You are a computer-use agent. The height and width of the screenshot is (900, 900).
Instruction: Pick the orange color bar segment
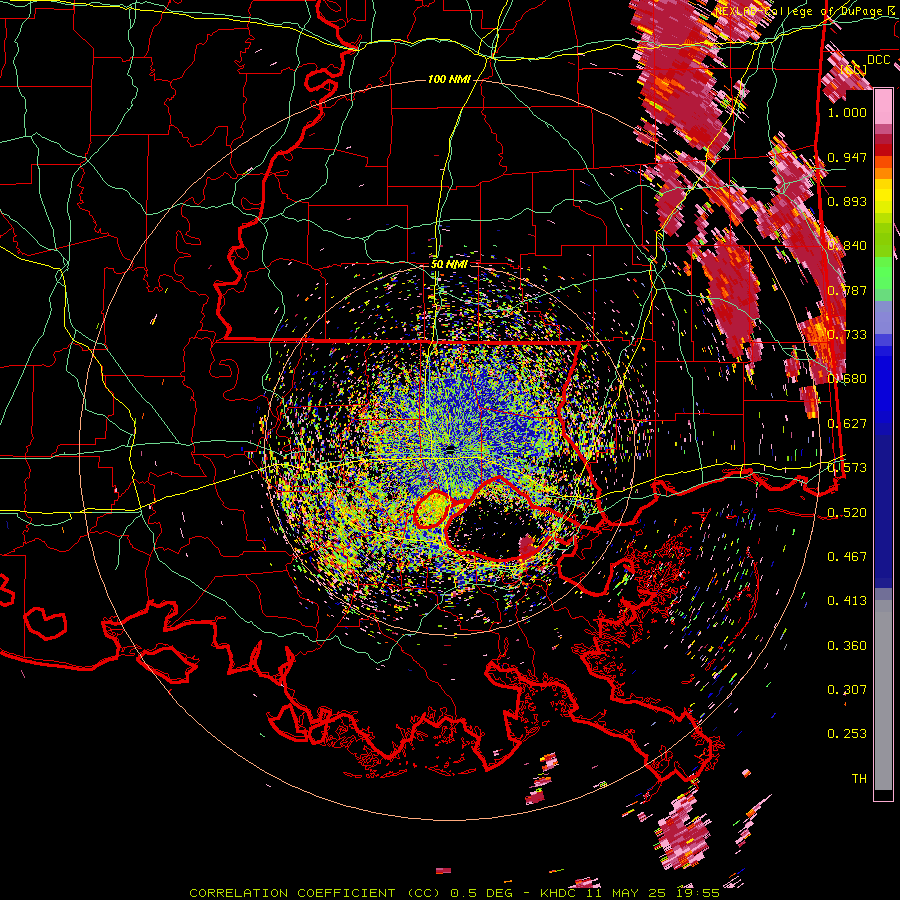(883, 173)
